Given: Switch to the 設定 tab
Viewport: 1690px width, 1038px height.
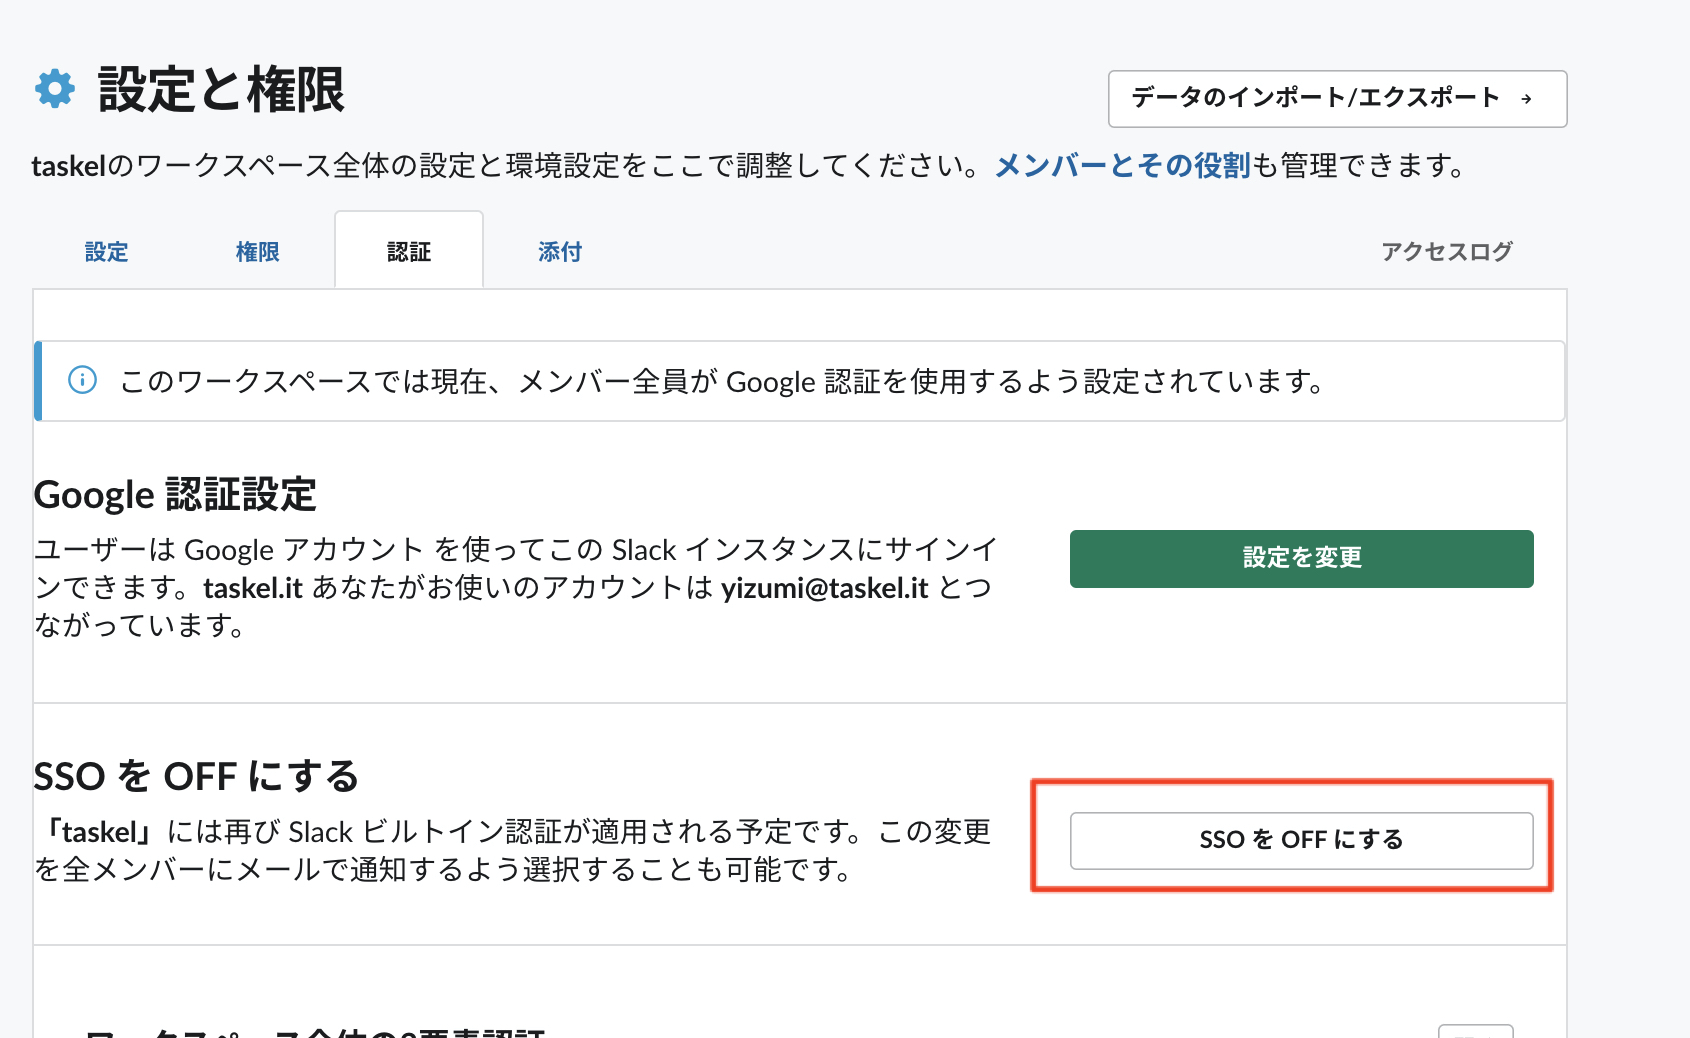Looking at the screenshot, I should pos(107,252).
